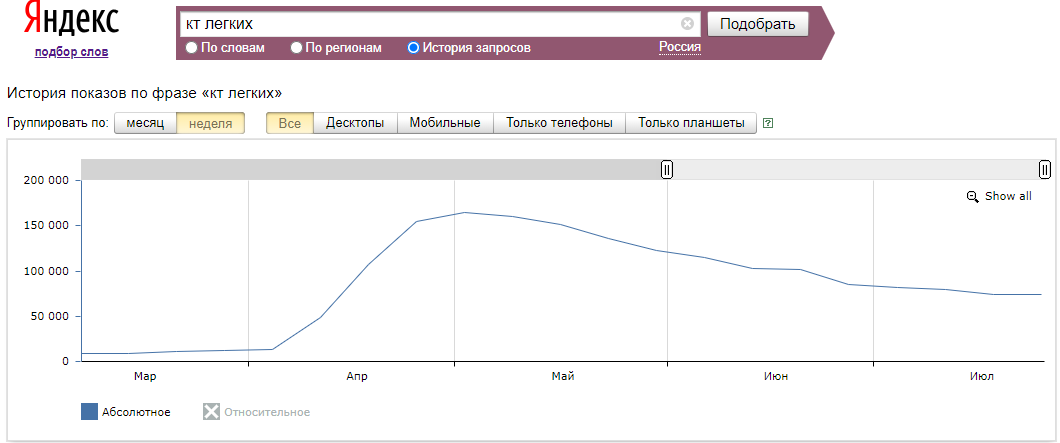The image size is (1060, 443).
Task: Click the 100 000 axis value
Action: [45, 271]
